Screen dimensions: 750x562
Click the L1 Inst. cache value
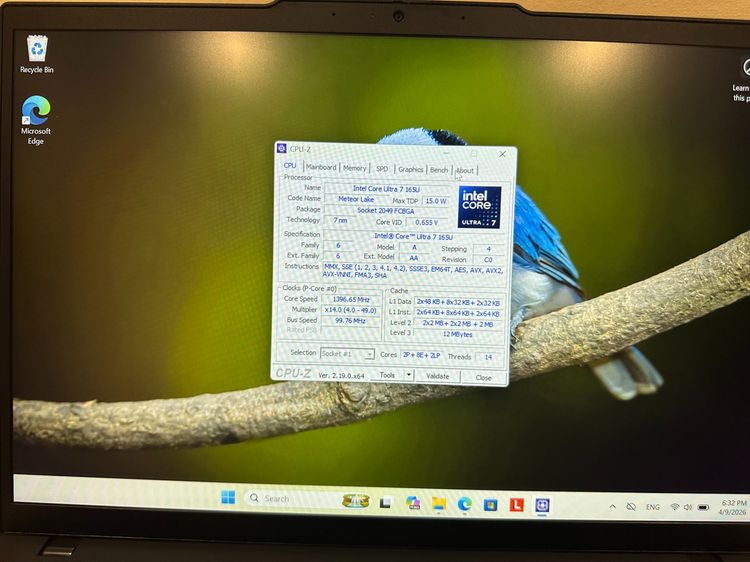pyautogui.click(x=458, y=313)
